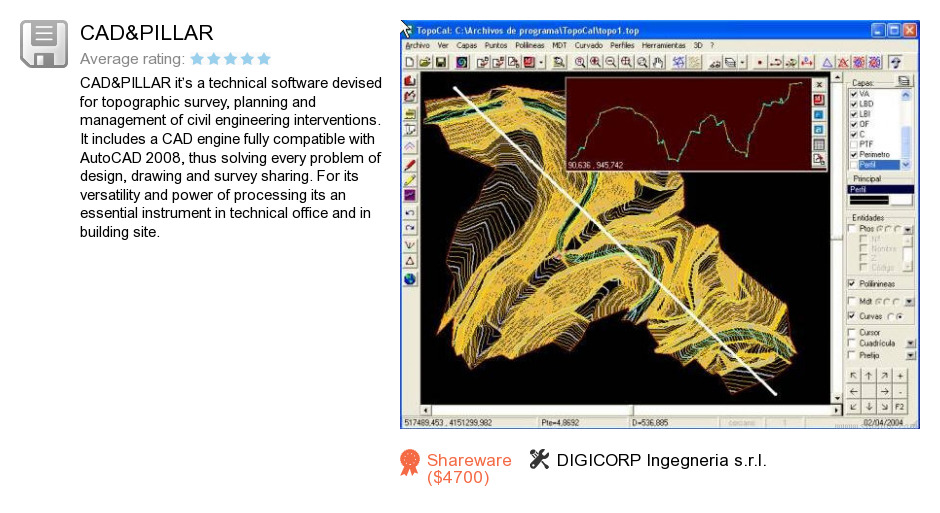The height and width of the screenshot is (513, 940).
Task: Click the floppy disk icon next to CAD&PILLAR
Action: (44, 44)
